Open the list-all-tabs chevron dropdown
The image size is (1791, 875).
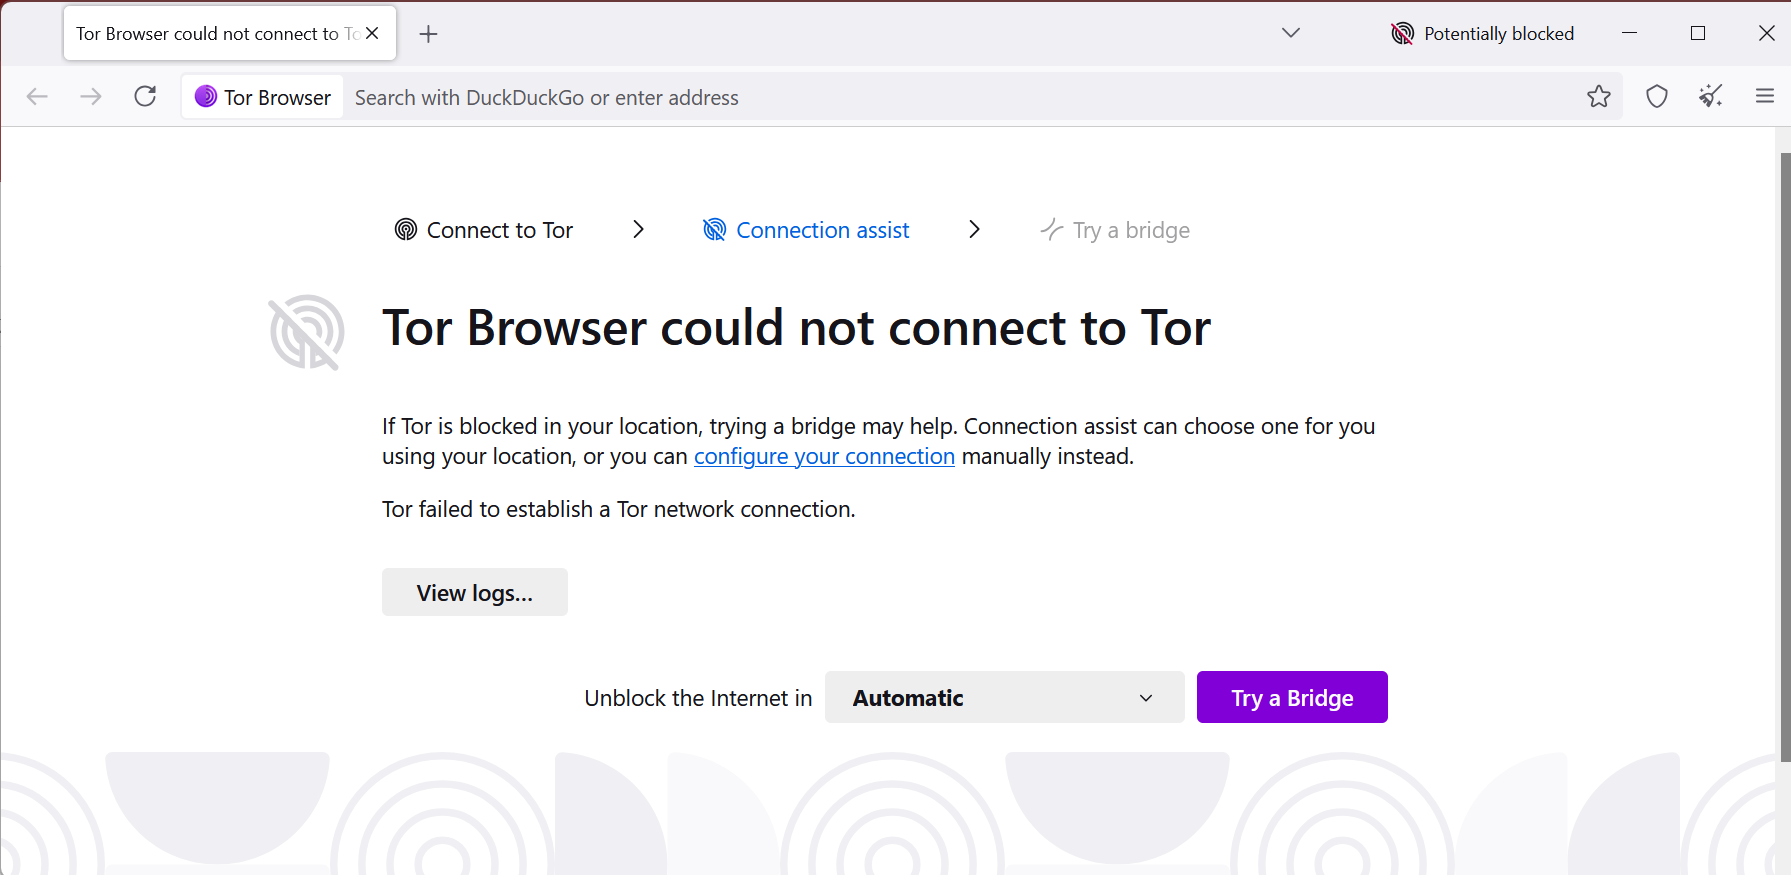[1290, 33]
